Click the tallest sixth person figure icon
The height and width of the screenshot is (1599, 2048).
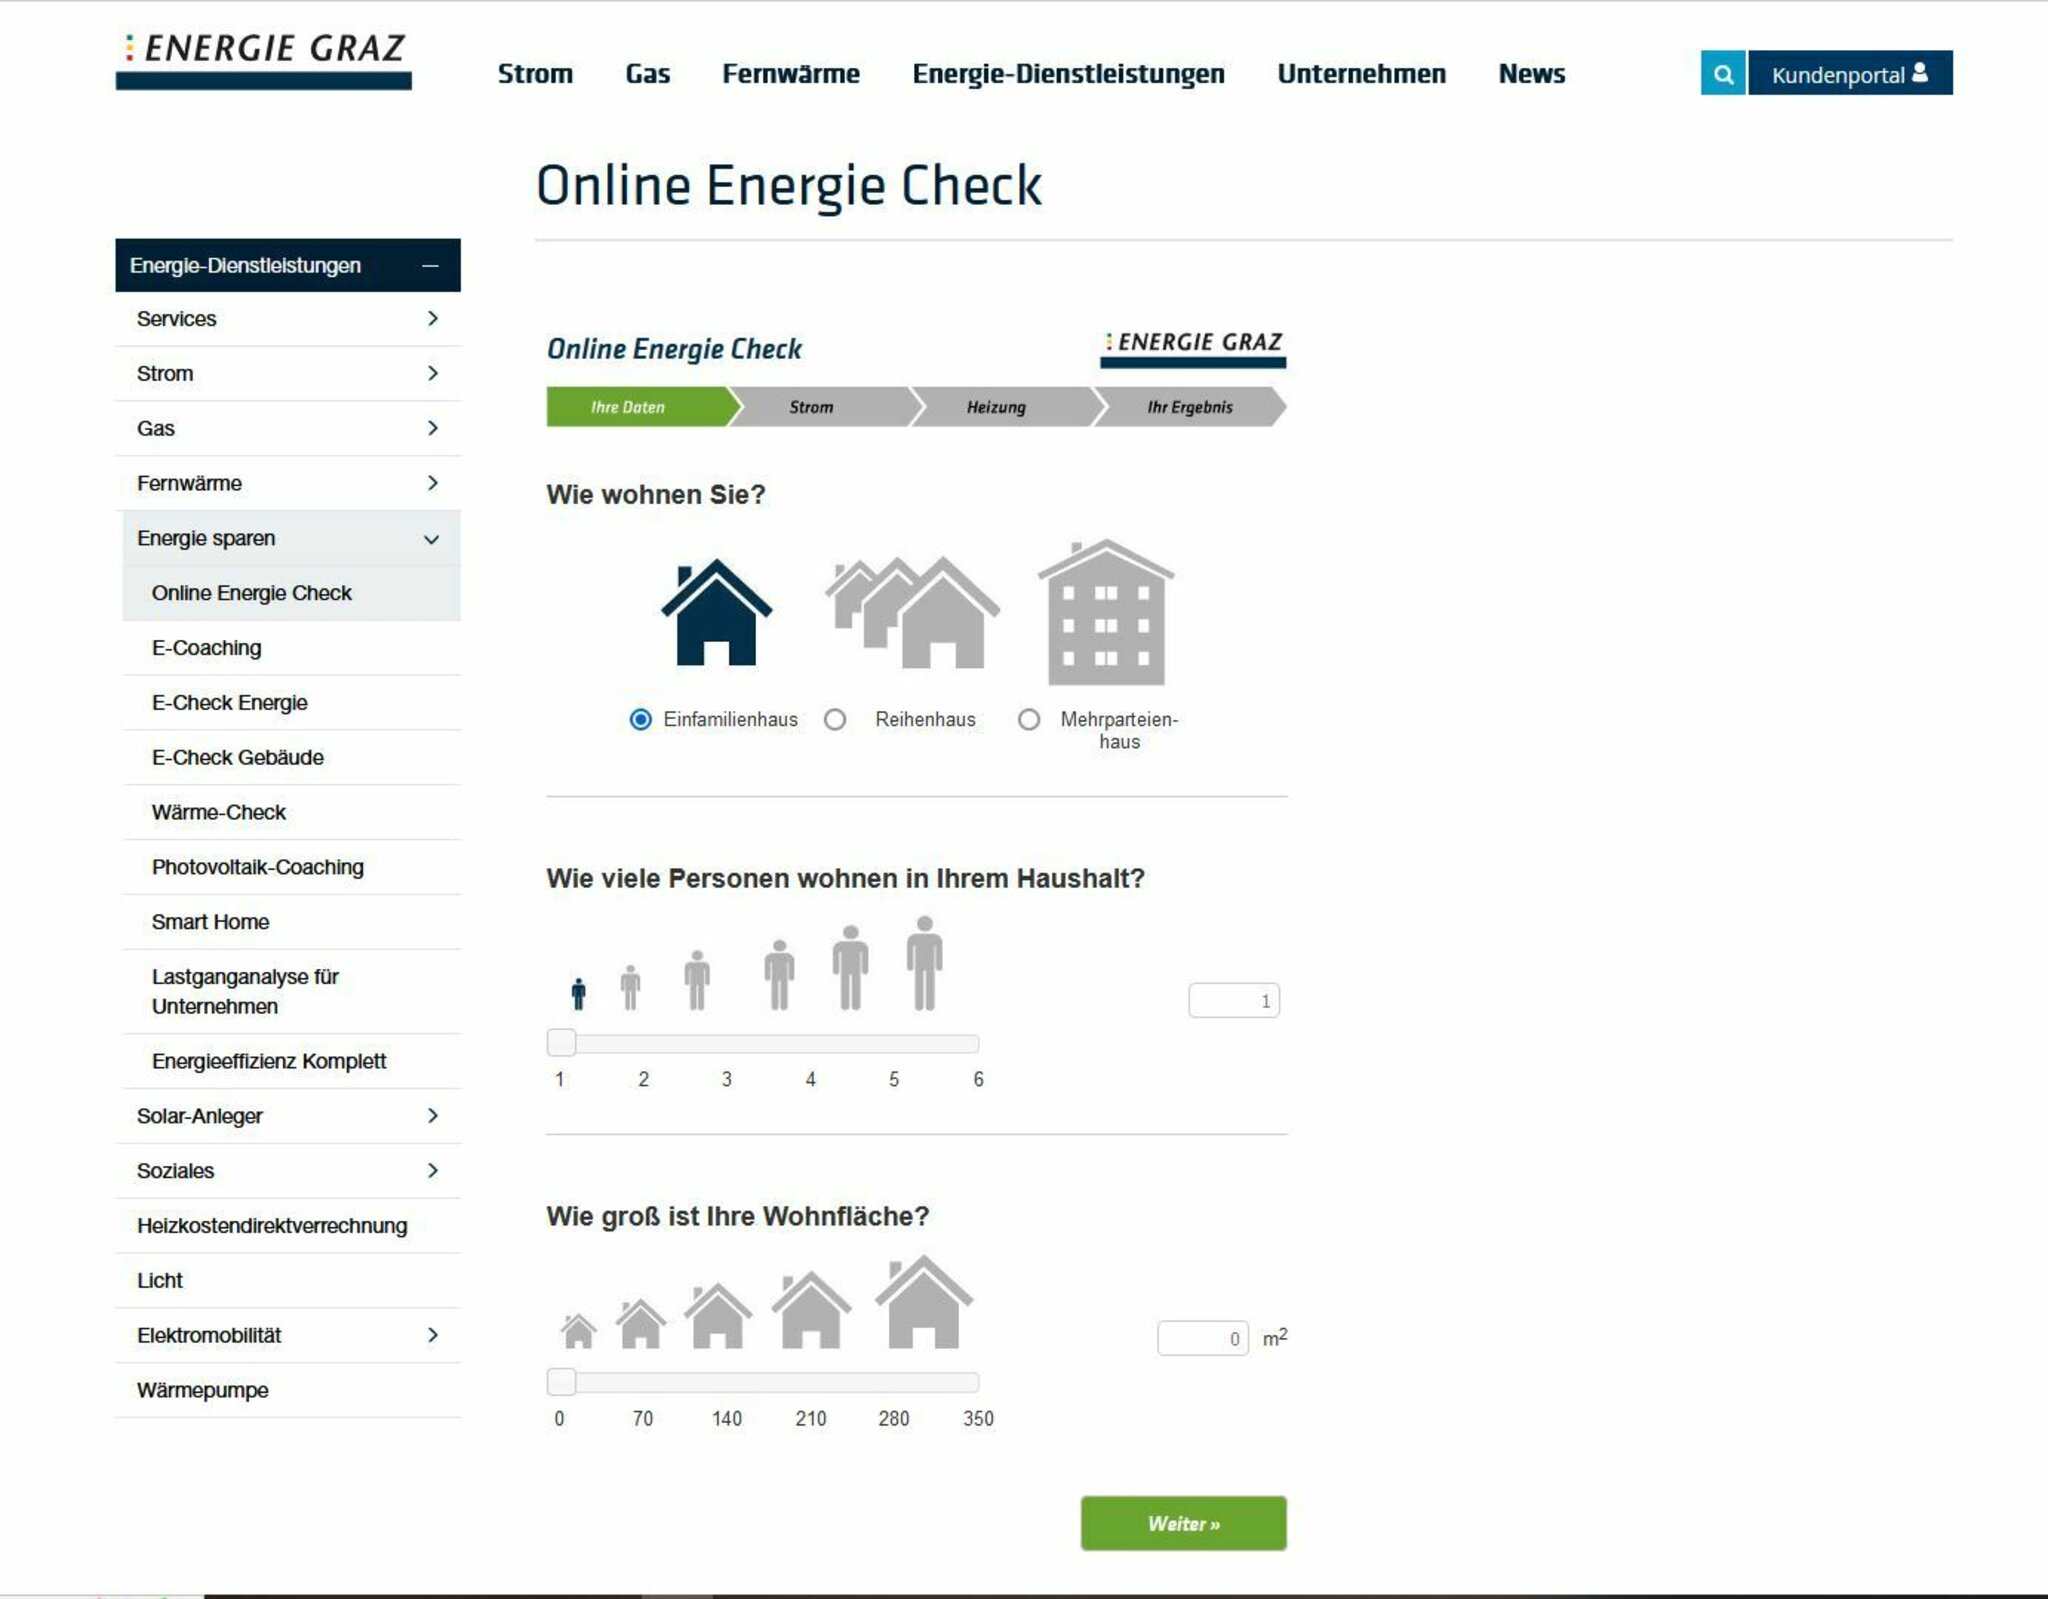click(924, 963)
